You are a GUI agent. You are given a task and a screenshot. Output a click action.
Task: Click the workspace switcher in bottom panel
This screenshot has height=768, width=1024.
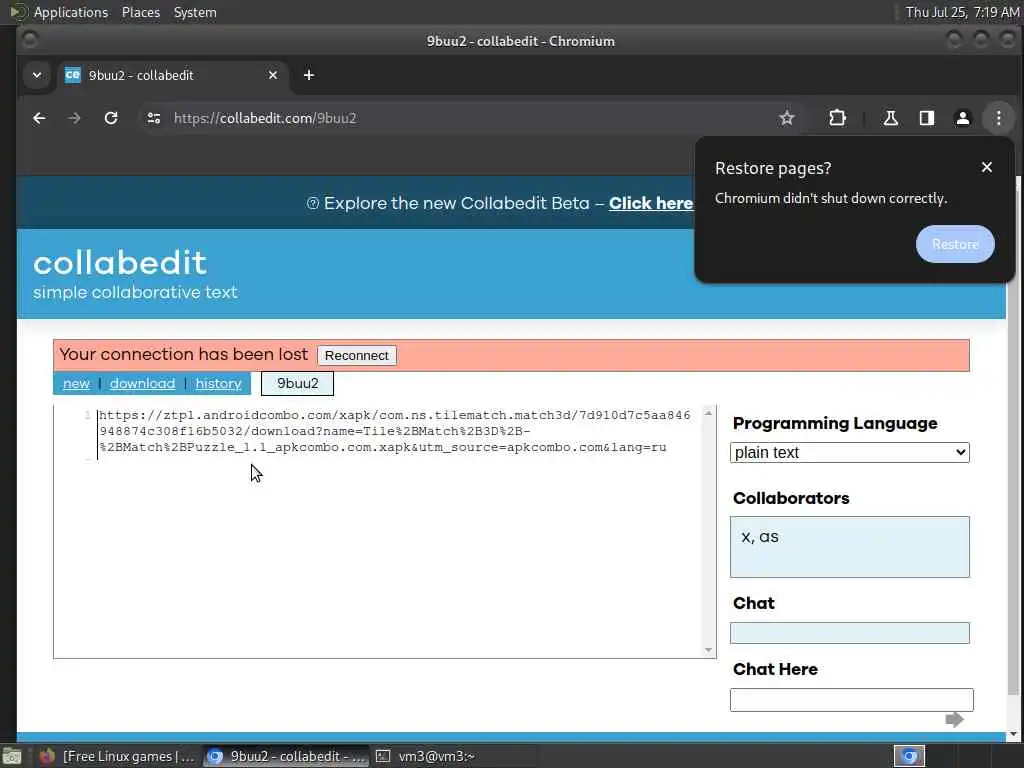tap(909, 757)
